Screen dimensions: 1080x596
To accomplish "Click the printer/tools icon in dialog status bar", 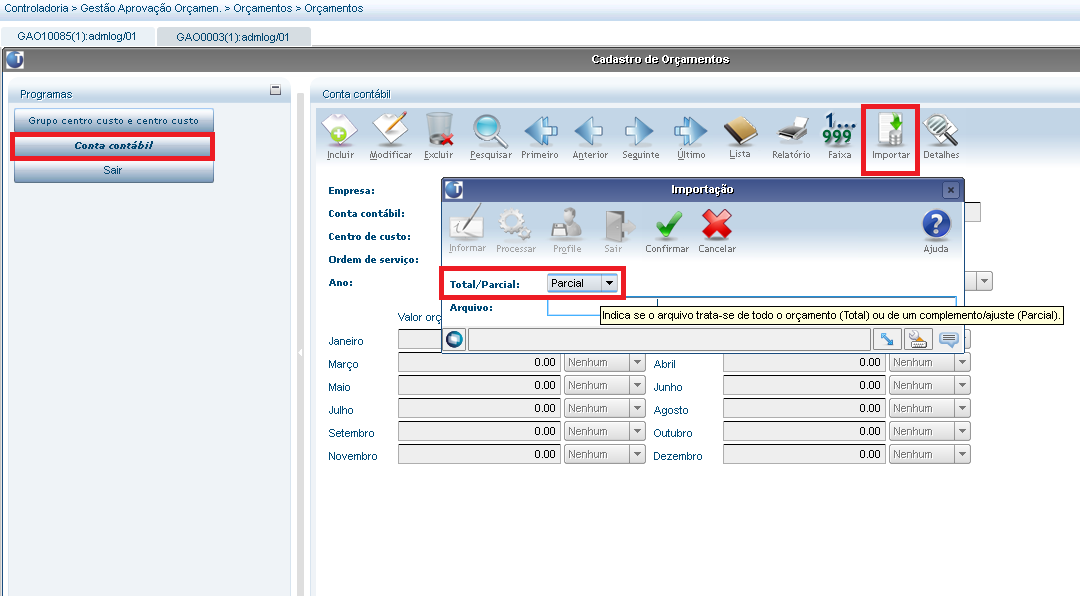I will (917, 339).
